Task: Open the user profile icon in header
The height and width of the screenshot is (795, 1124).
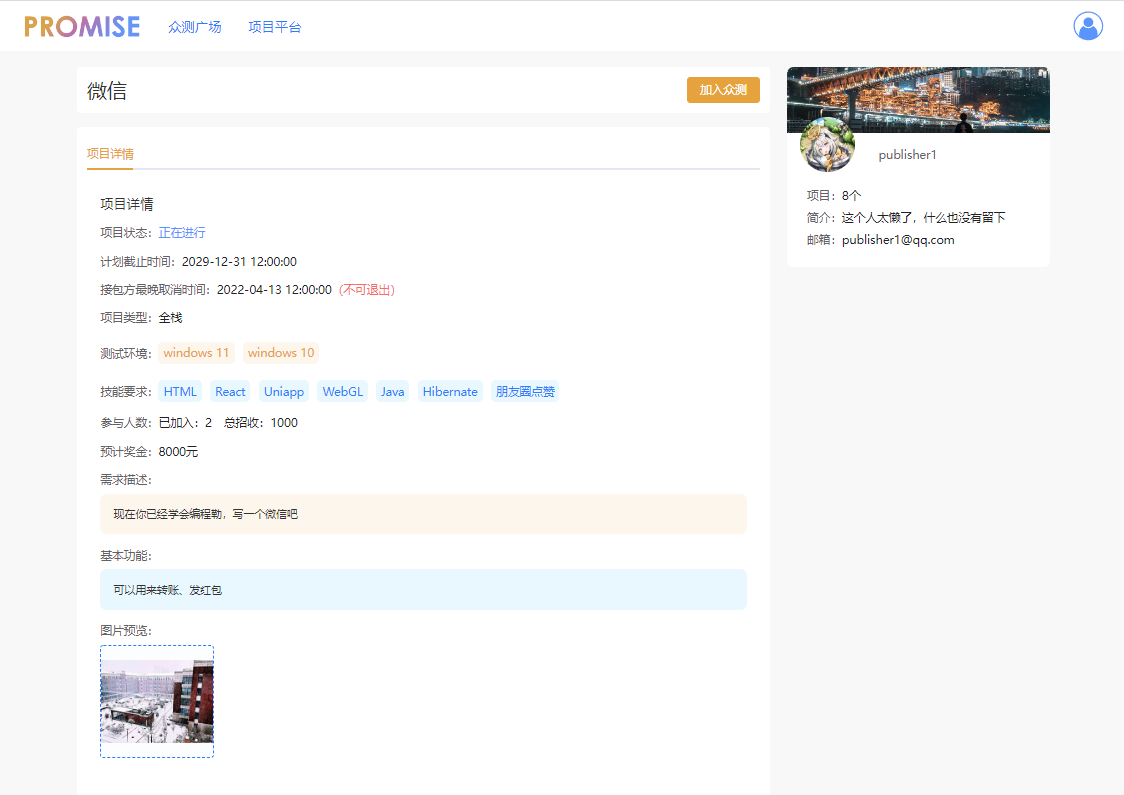Action: [x=1087, y=26]
